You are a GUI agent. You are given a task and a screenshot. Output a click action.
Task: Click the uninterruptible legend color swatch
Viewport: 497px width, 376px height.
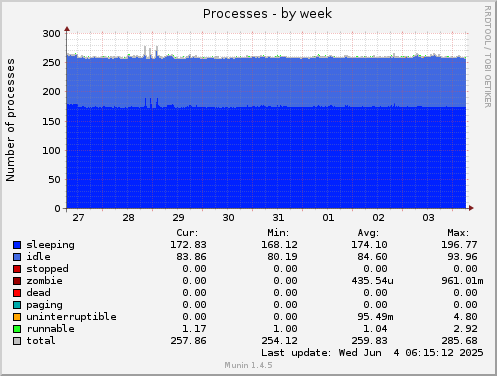click(17, 317)
